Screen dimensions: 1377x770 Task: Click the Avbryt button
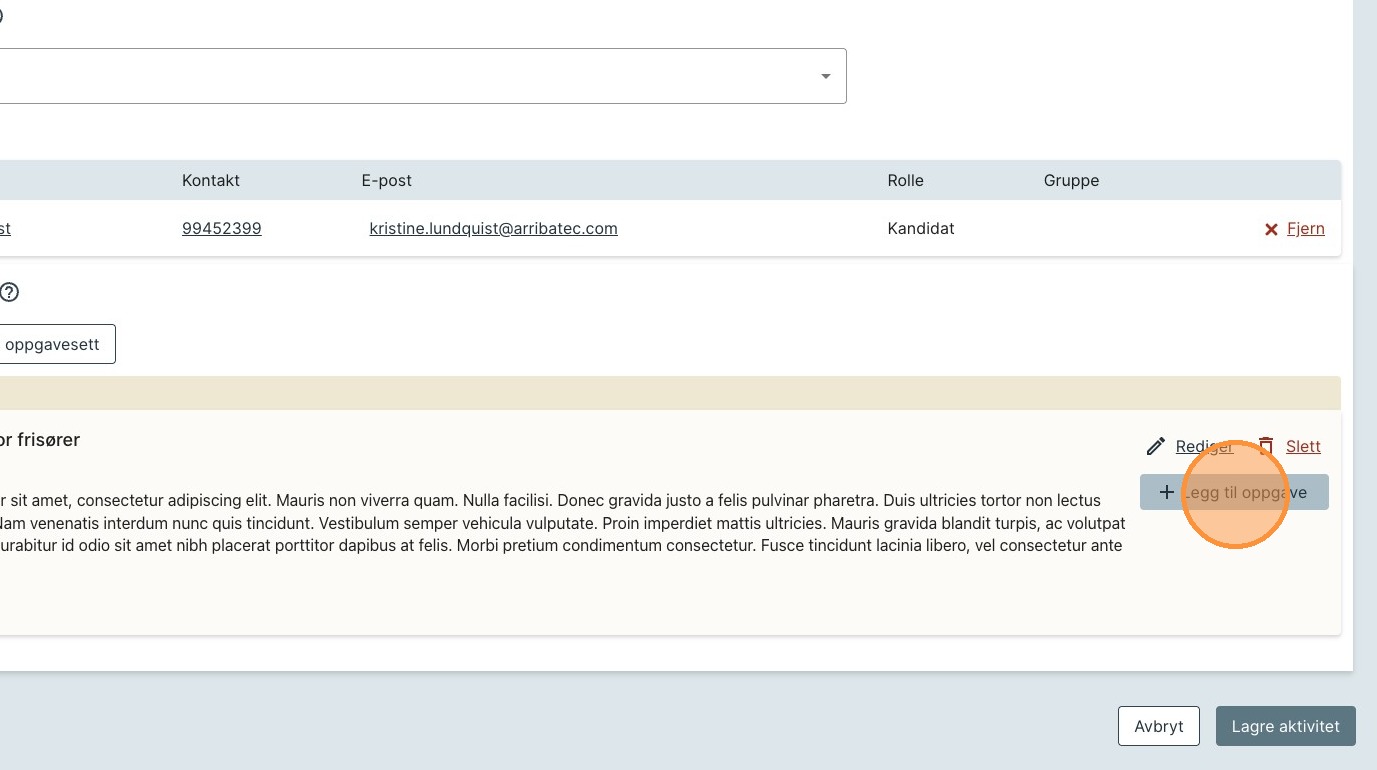[x=1159, y=726]
